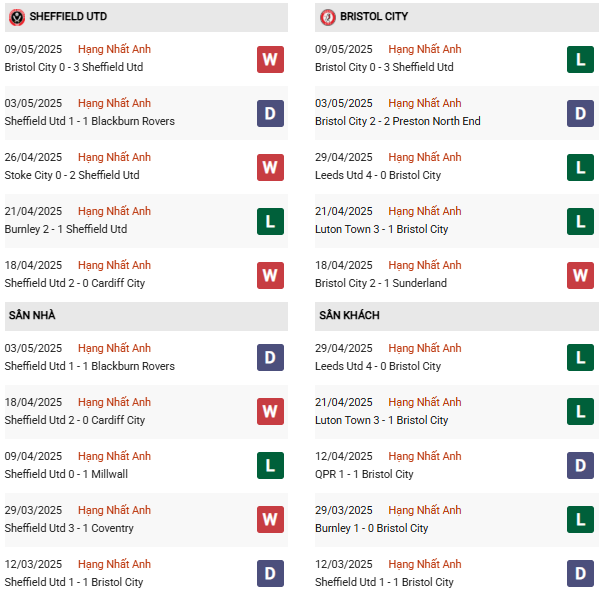Click the D badge for Bristol City 2-2 Preston North End
600x595 pixels.
(580, 113)
